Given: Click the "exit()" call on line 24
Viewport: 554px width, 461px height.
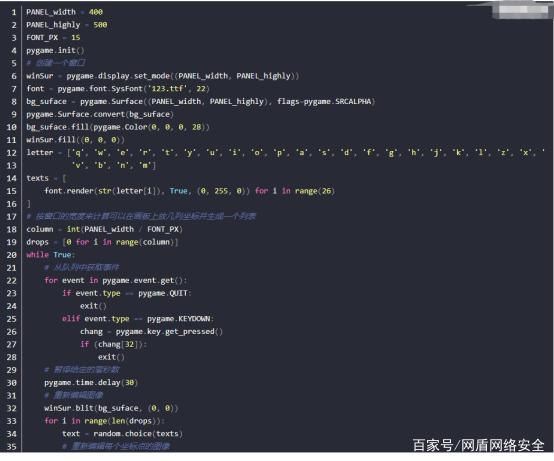Looking at the screenshot, I should click(x=93, y=306).
